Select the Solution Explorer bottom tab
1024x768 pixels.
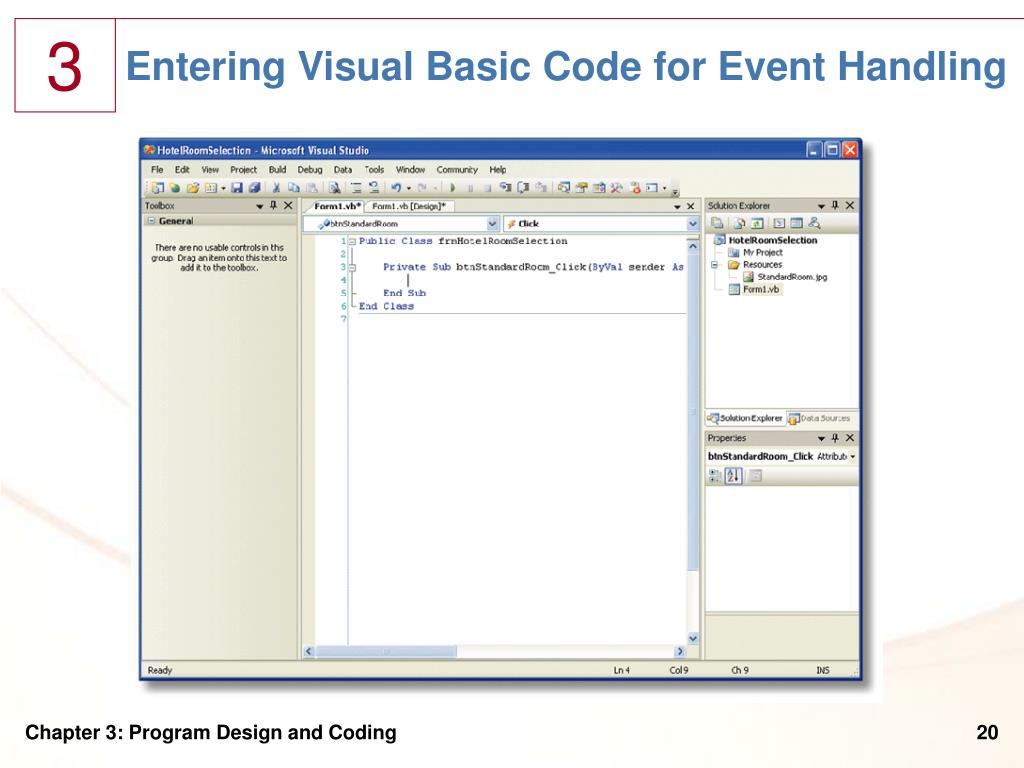tap(745, 418)
